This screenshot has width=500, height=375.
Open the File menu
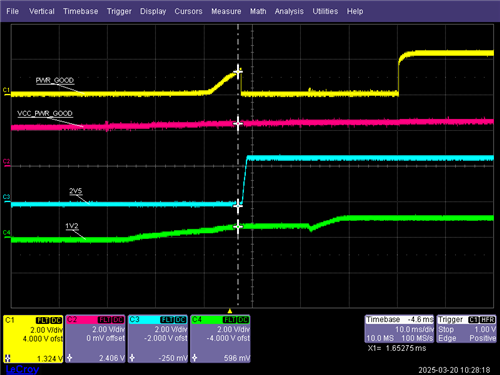pos(12,11)
